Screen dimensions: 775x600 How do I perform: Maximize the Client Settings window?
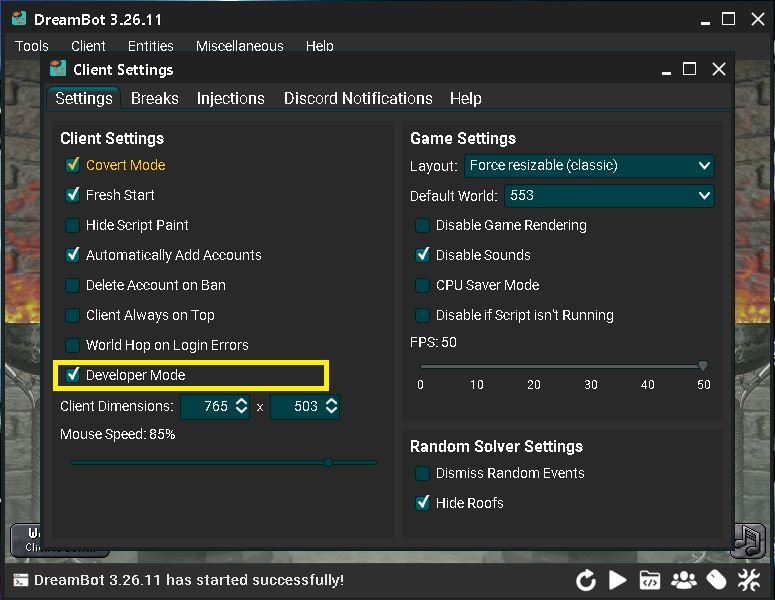[689, 69]
